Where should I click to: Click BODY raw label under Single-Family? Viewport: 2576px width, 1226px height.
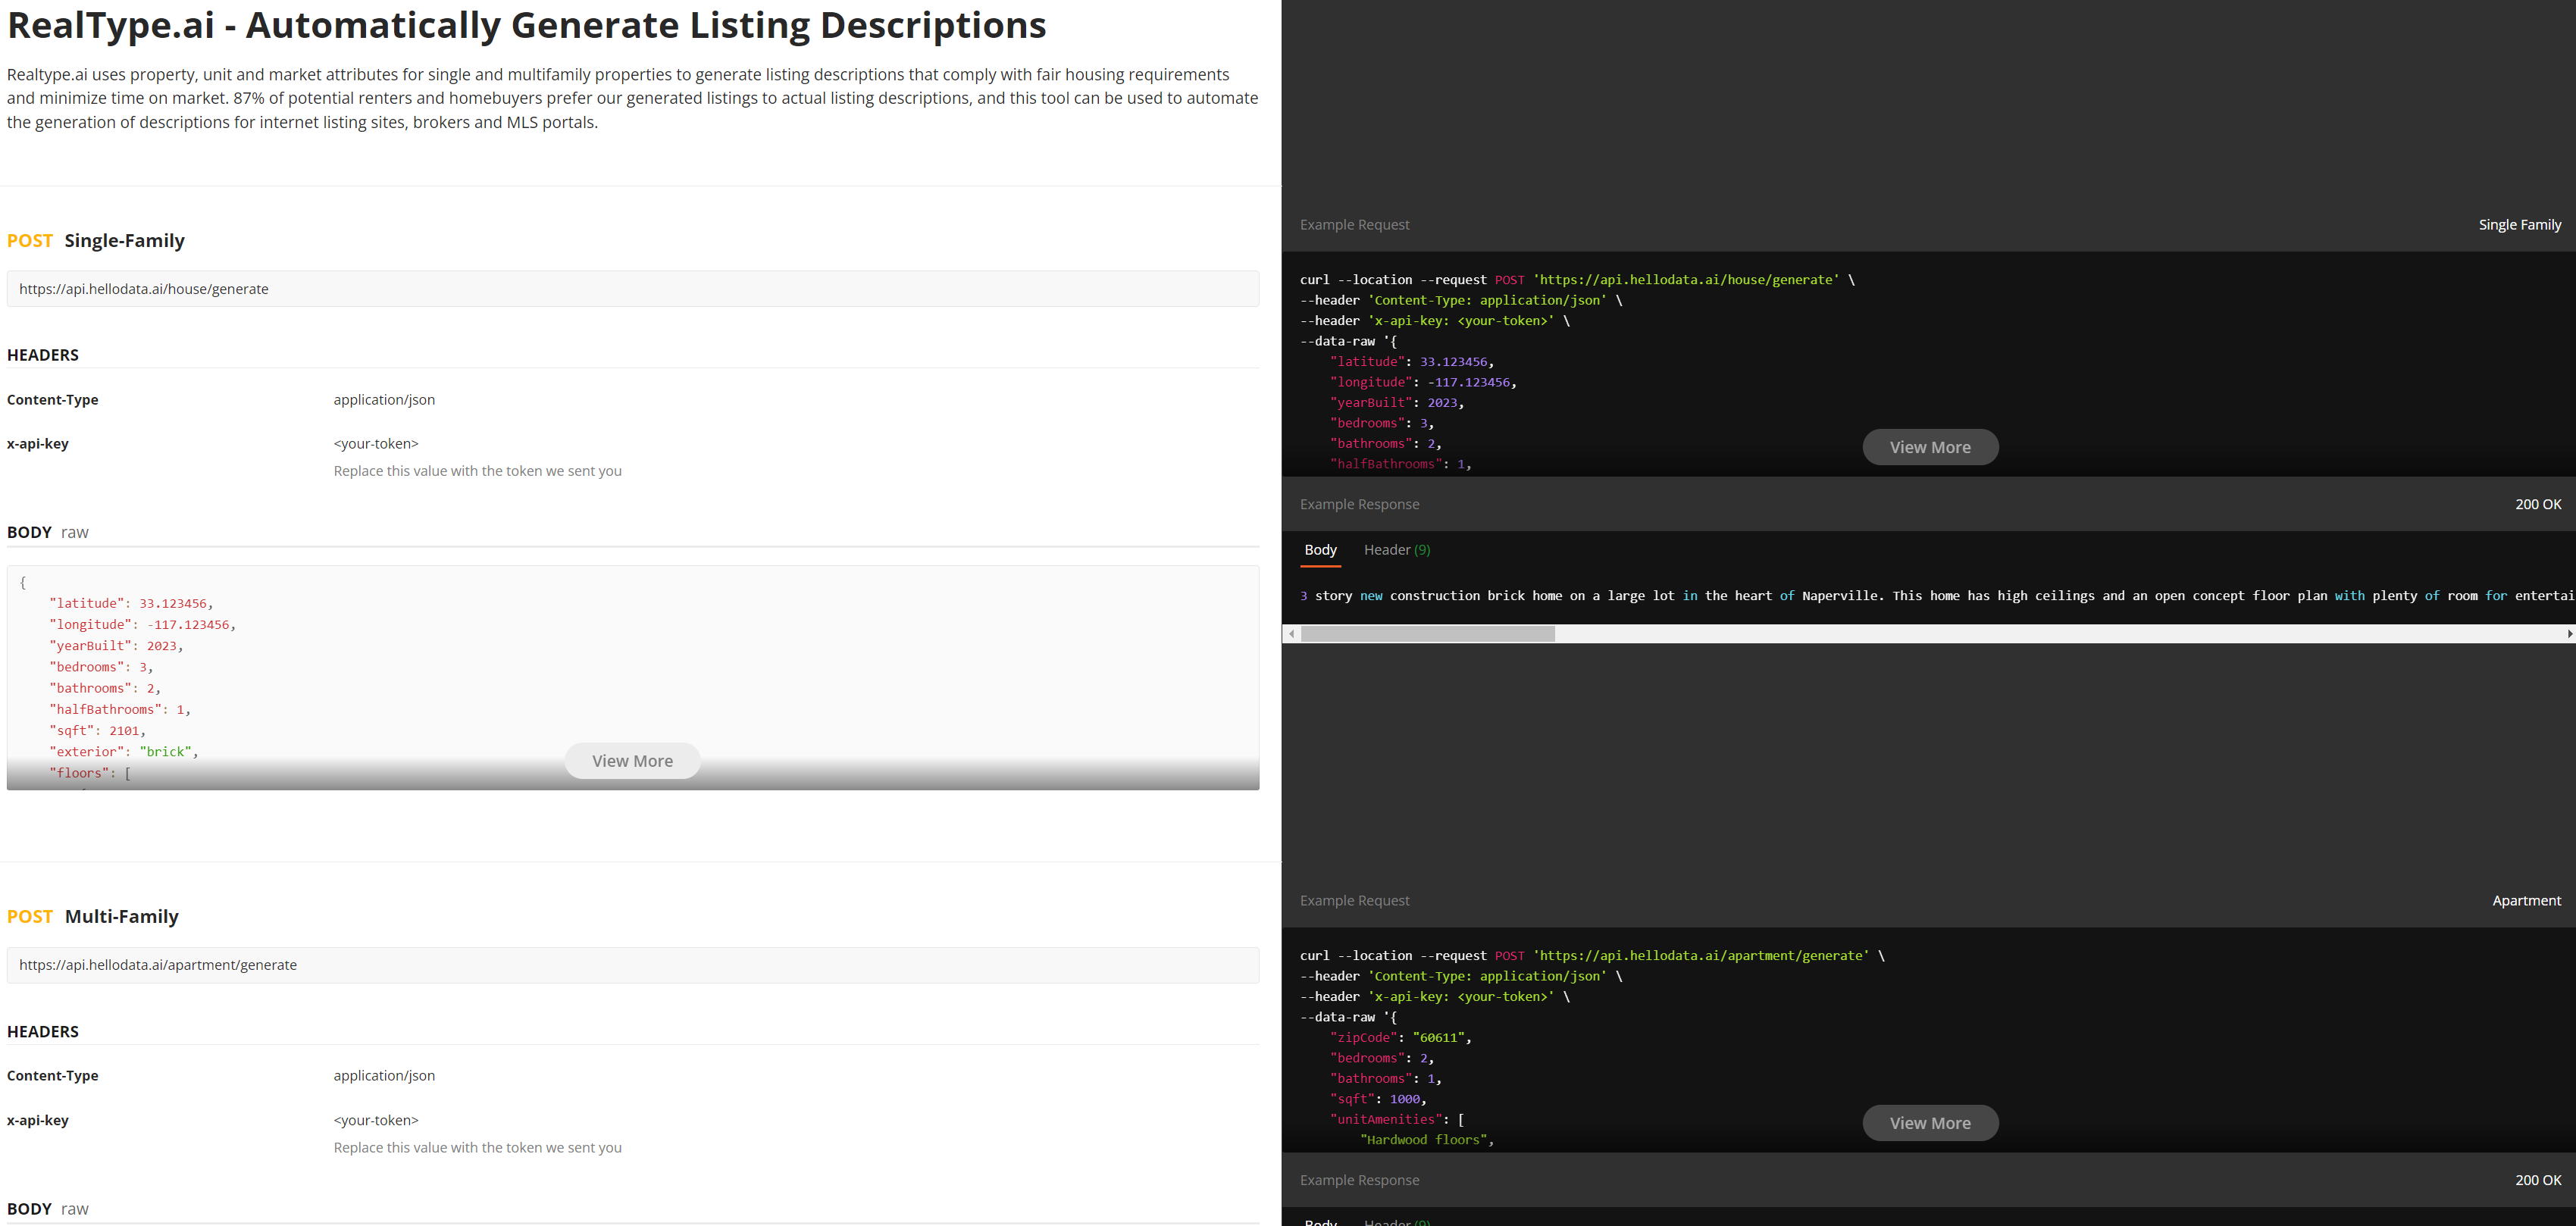48,533
